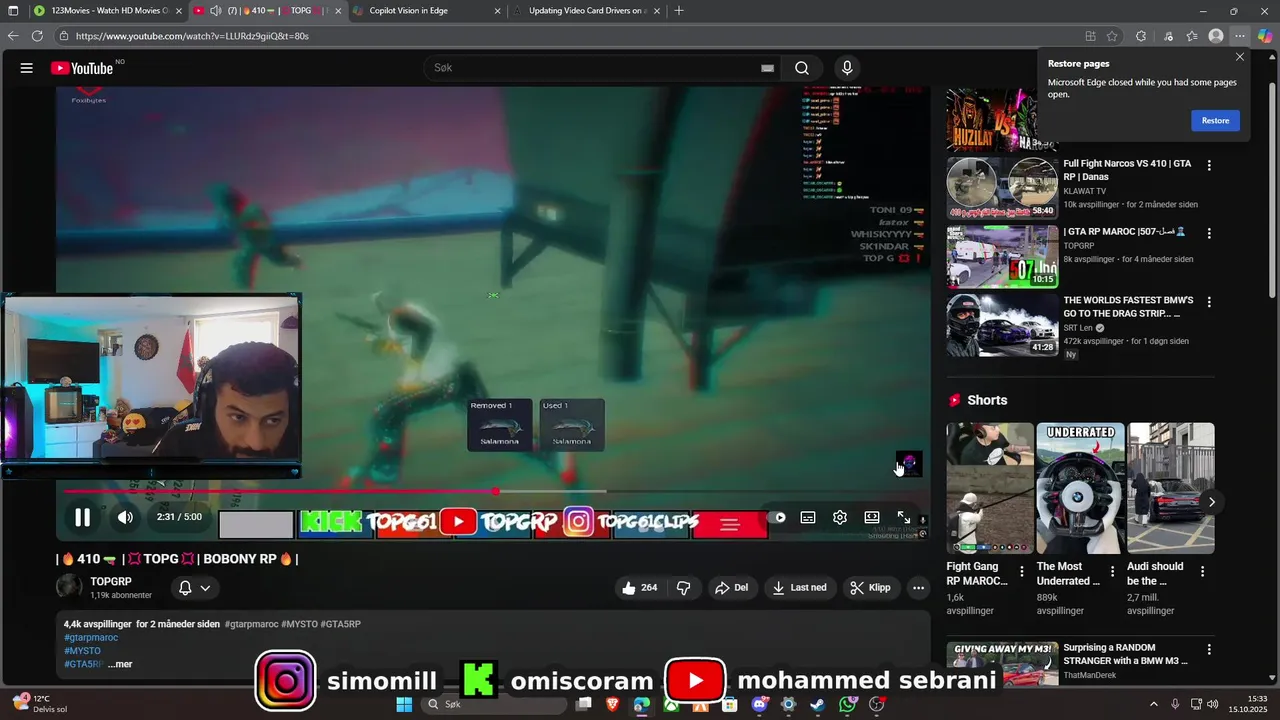Open the #MYSTO hashtag link in description
1280x720 pixels.
pyautogui.click(x=82, y=651)
